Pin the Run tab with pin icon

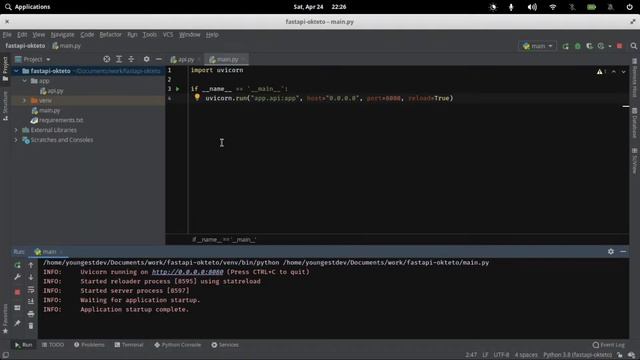(17, 323)
